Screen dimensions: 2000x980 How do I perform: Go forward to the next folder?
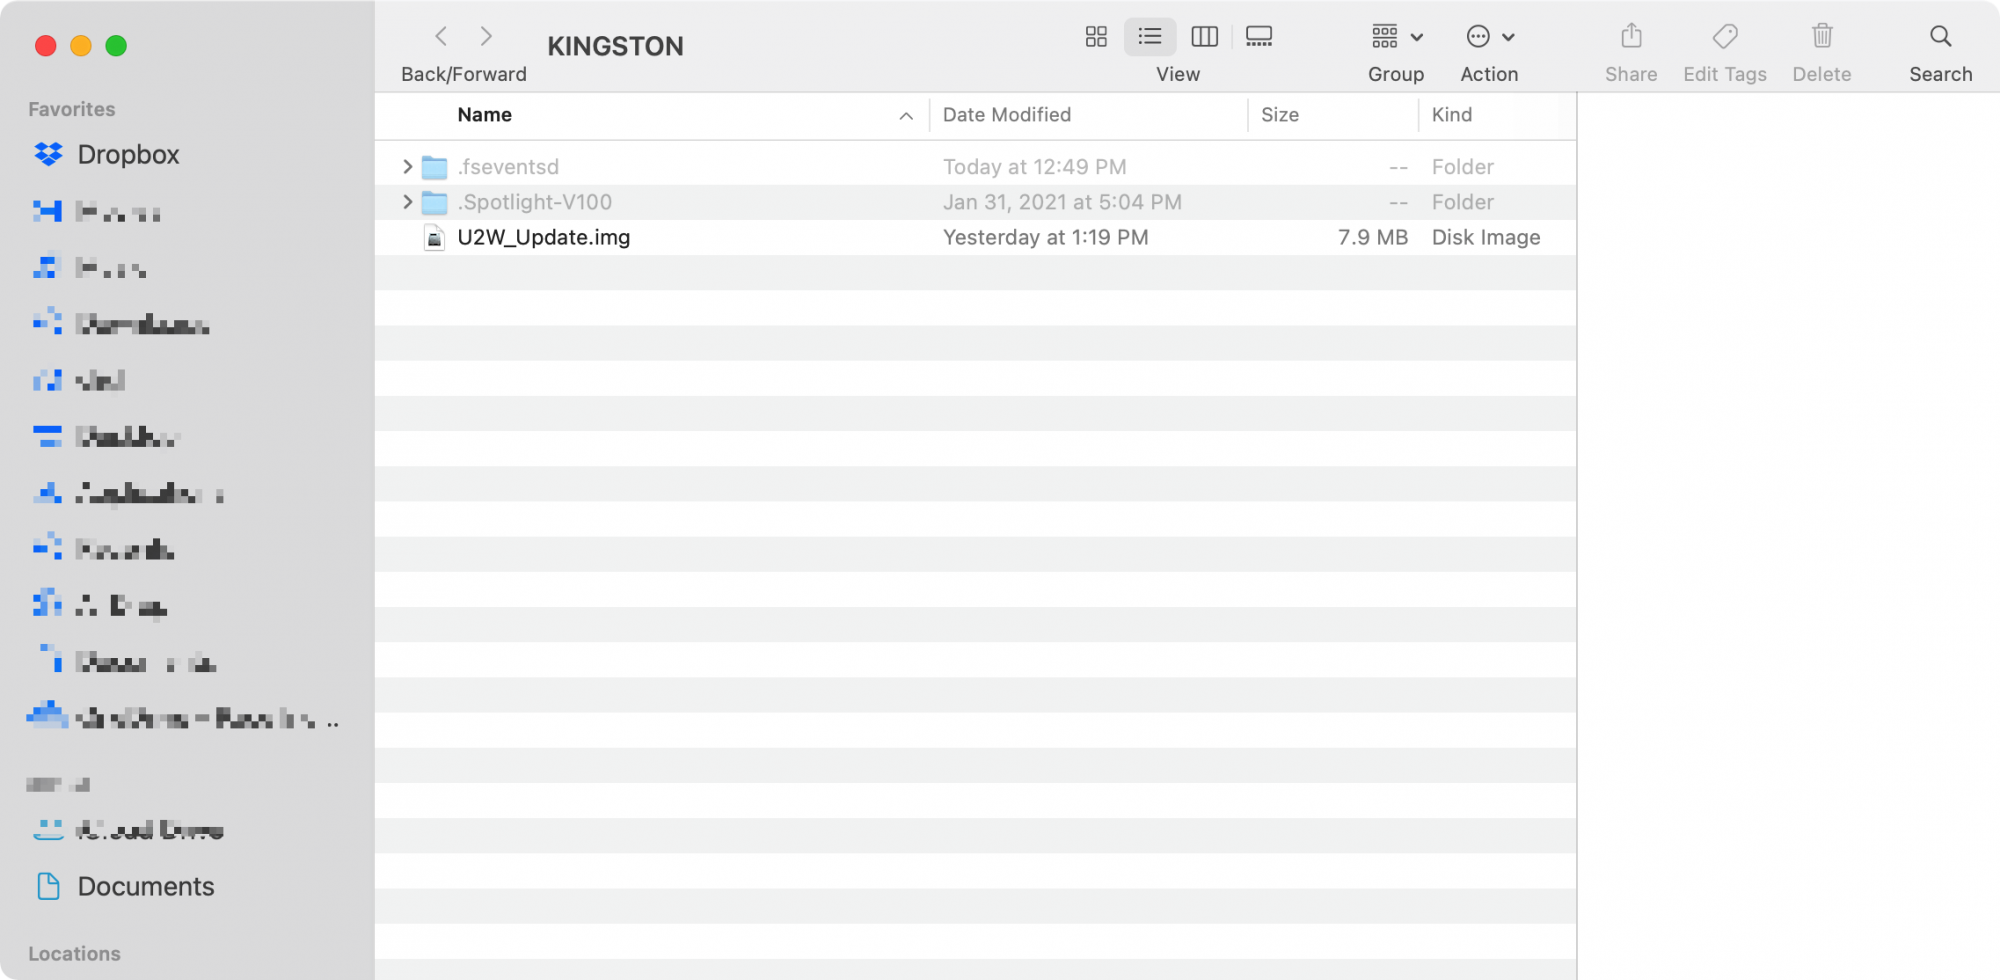486,37
